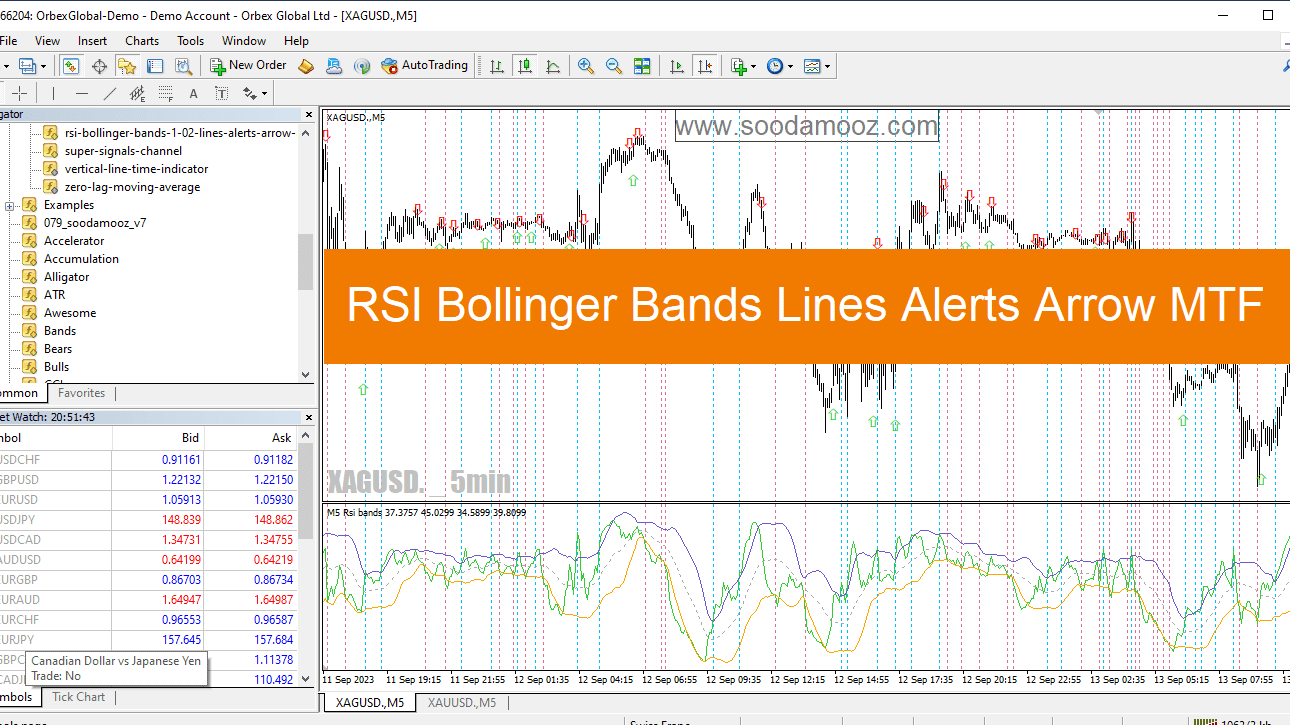Expand the Examples tree folder
The image size is (1290, 725).
coord(10,205)
